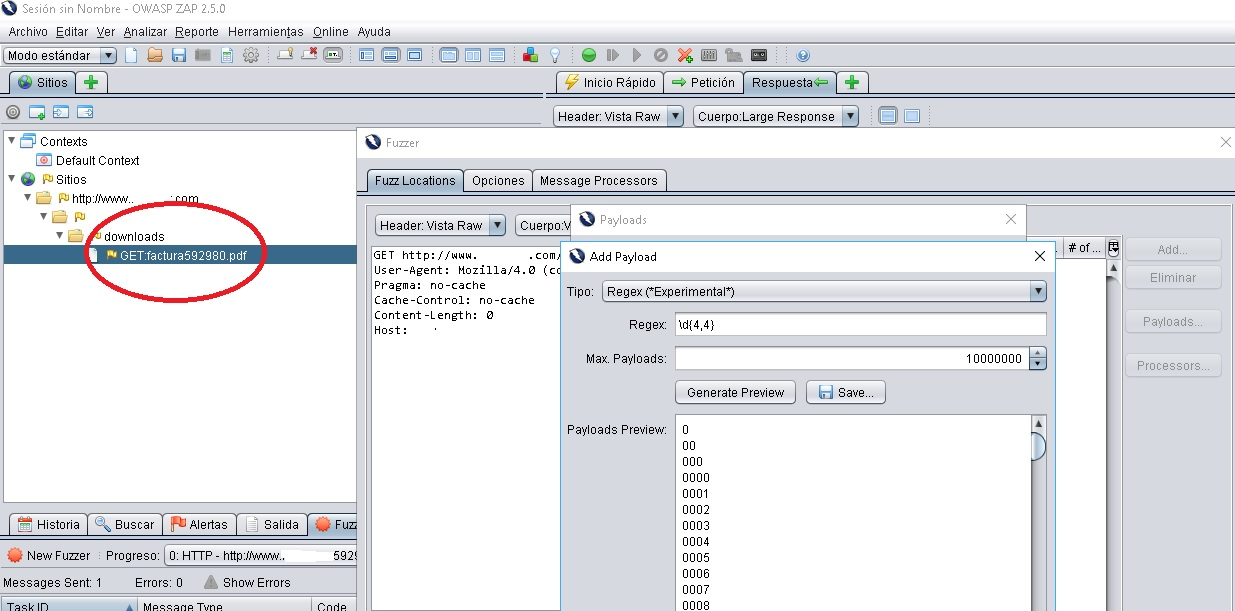Switch to the Alertas tab

point(200,524)
